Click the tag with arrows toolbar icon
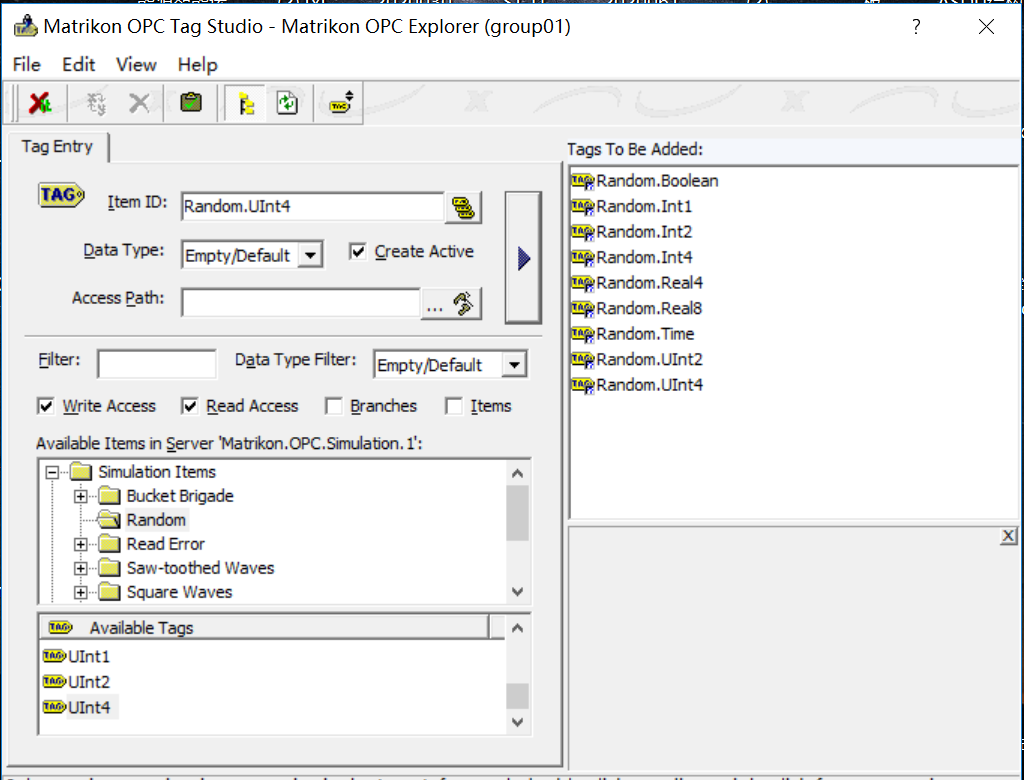Screen dimensions: 1024x780 pos(341,103)
